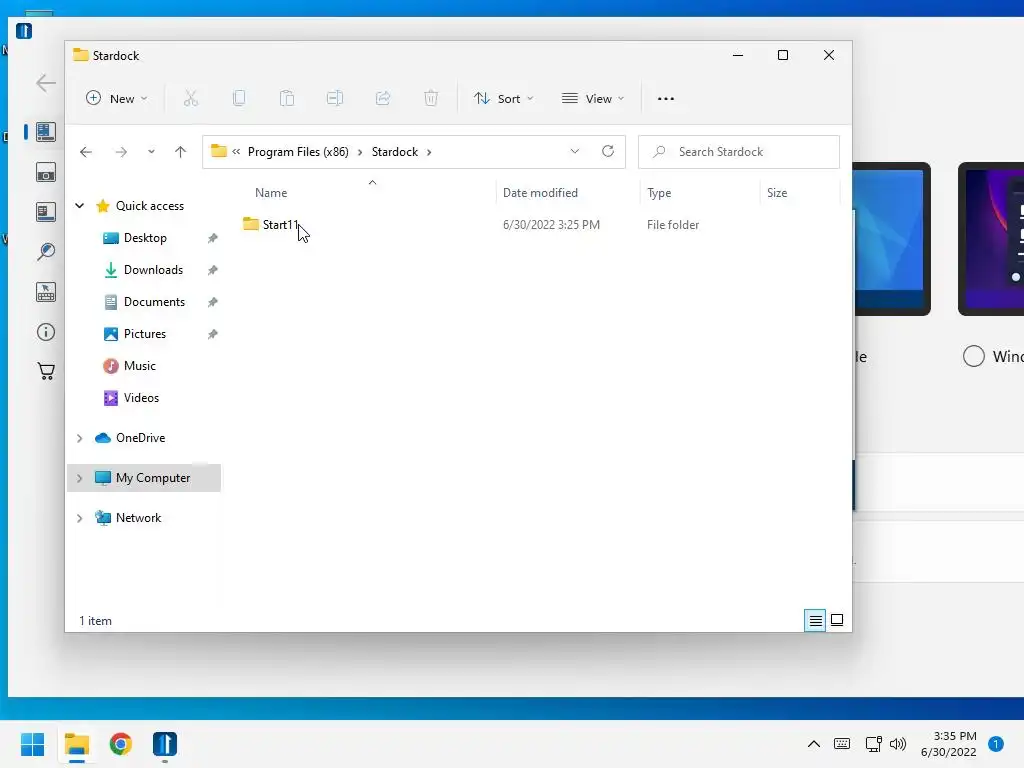Image resolution: width=1024 pixels, height=768 pixels.
Task: Expand the OneDrive tree node
Action: click(80, 438)
